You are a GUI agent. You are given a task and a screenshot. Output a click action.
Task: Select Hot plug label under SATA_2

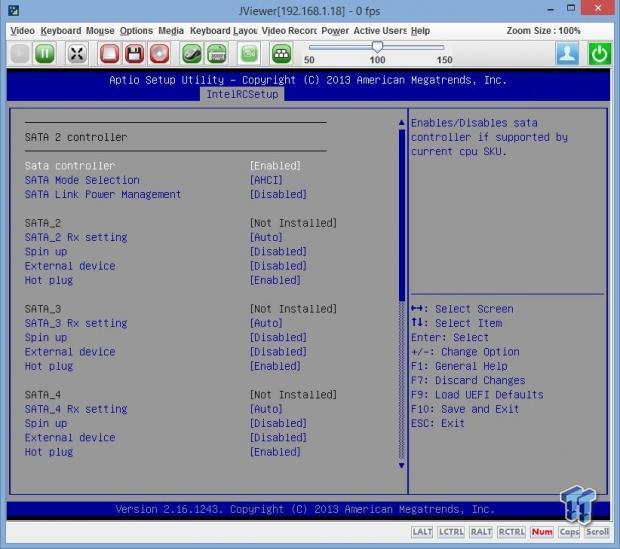[49, 280]
